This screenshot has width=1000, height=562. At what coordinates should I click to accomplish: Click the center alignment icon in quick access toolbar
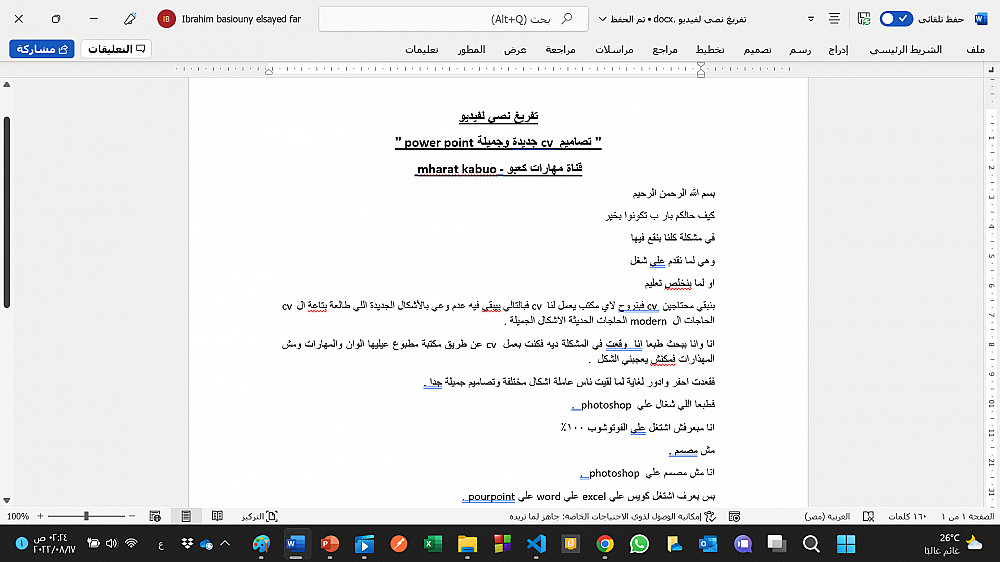(x=834, y=19)
